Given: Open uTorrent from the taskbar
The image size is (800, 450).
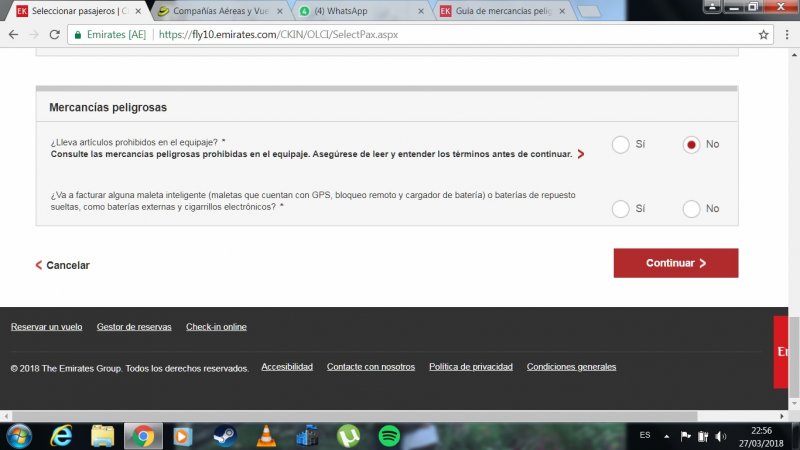Looking at the screenshot, I should pyautogui.click(x=348, y=436).
